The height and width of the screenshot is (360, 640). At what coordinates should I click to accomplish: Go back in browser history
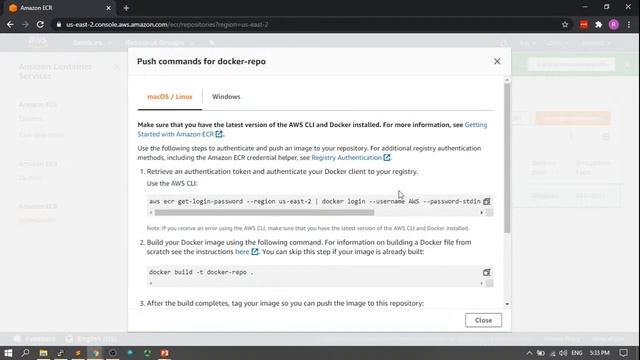point(10,24)
